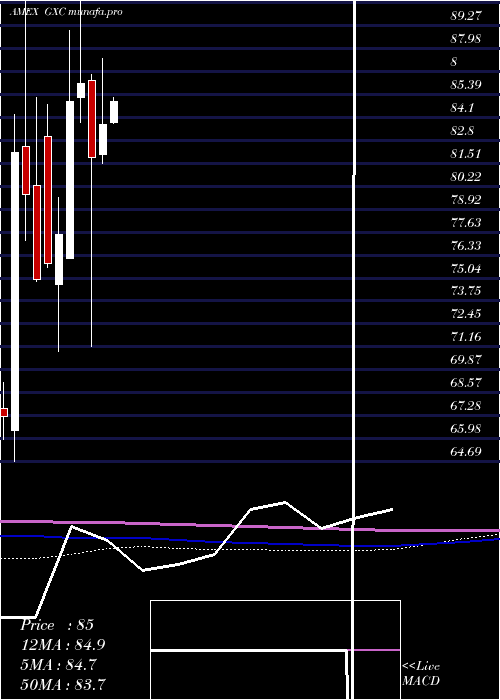Click the 72.45 price axis label

tap(466, 314)
